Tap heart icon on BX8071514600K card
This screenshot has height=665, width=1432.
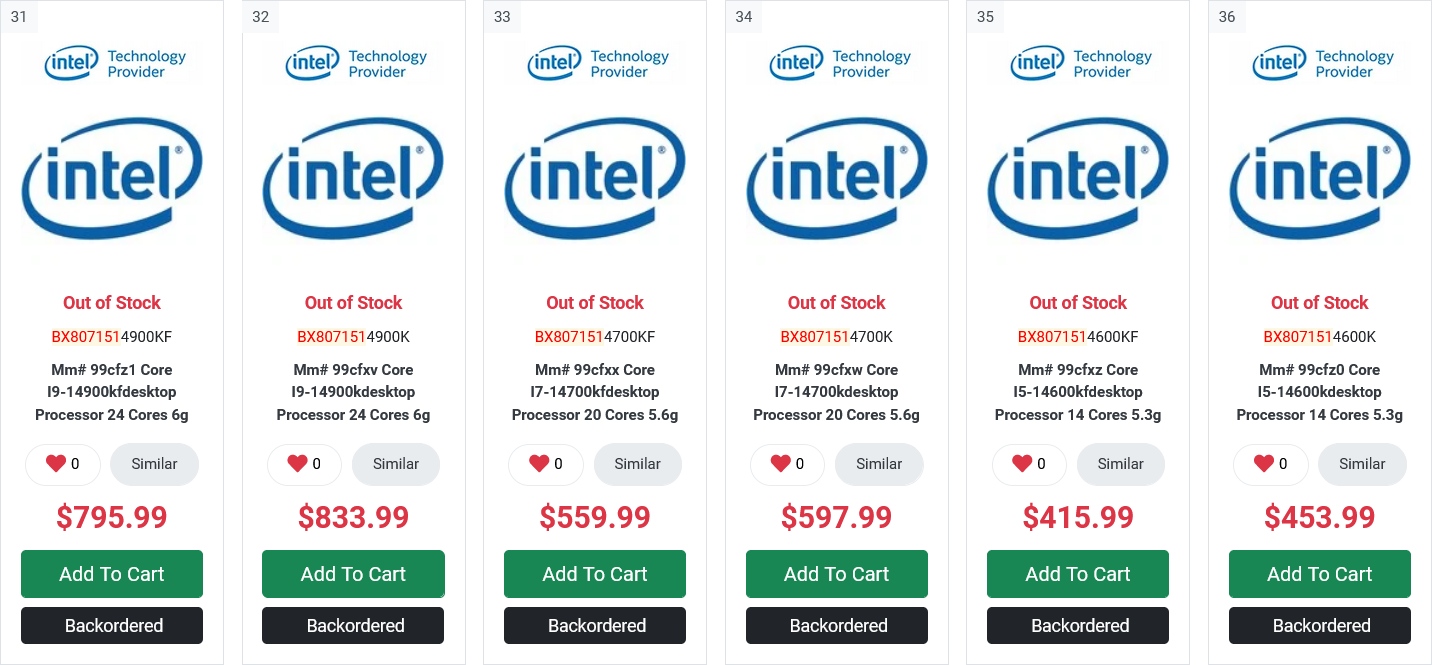1264,464
